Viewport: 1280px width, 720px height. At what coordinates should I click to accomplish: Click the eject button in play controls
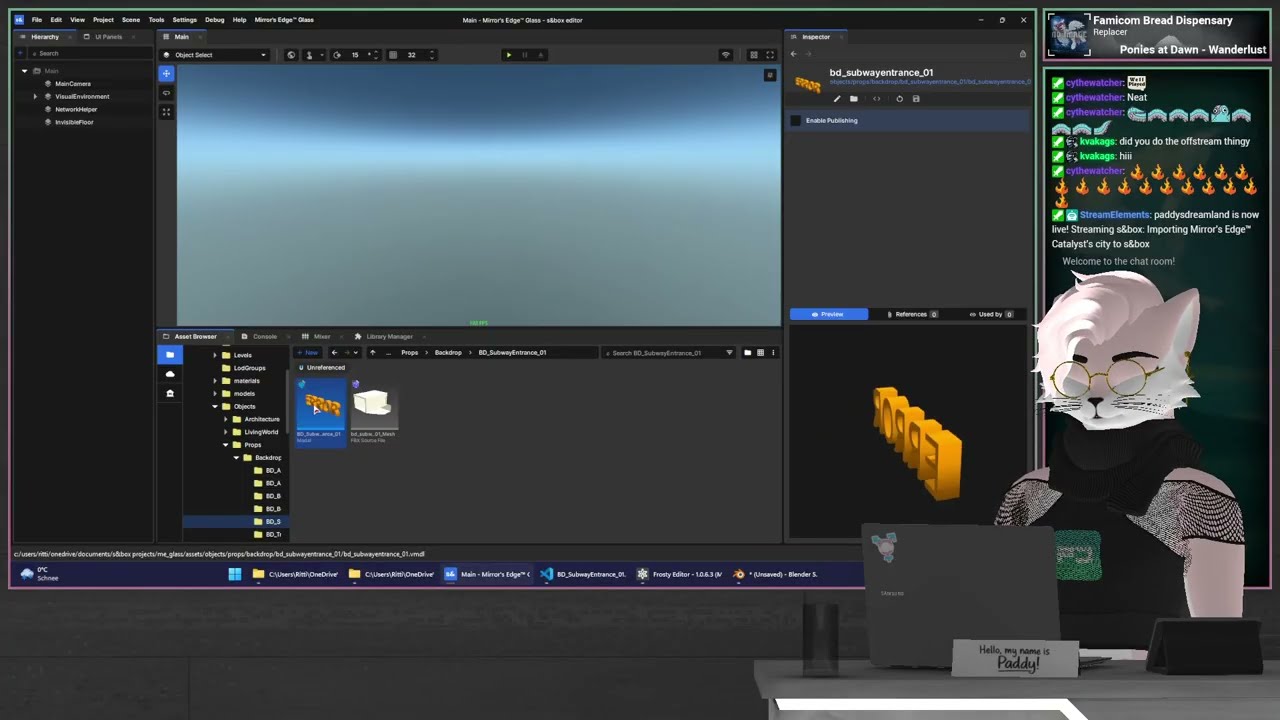click(x=540, y=55)
